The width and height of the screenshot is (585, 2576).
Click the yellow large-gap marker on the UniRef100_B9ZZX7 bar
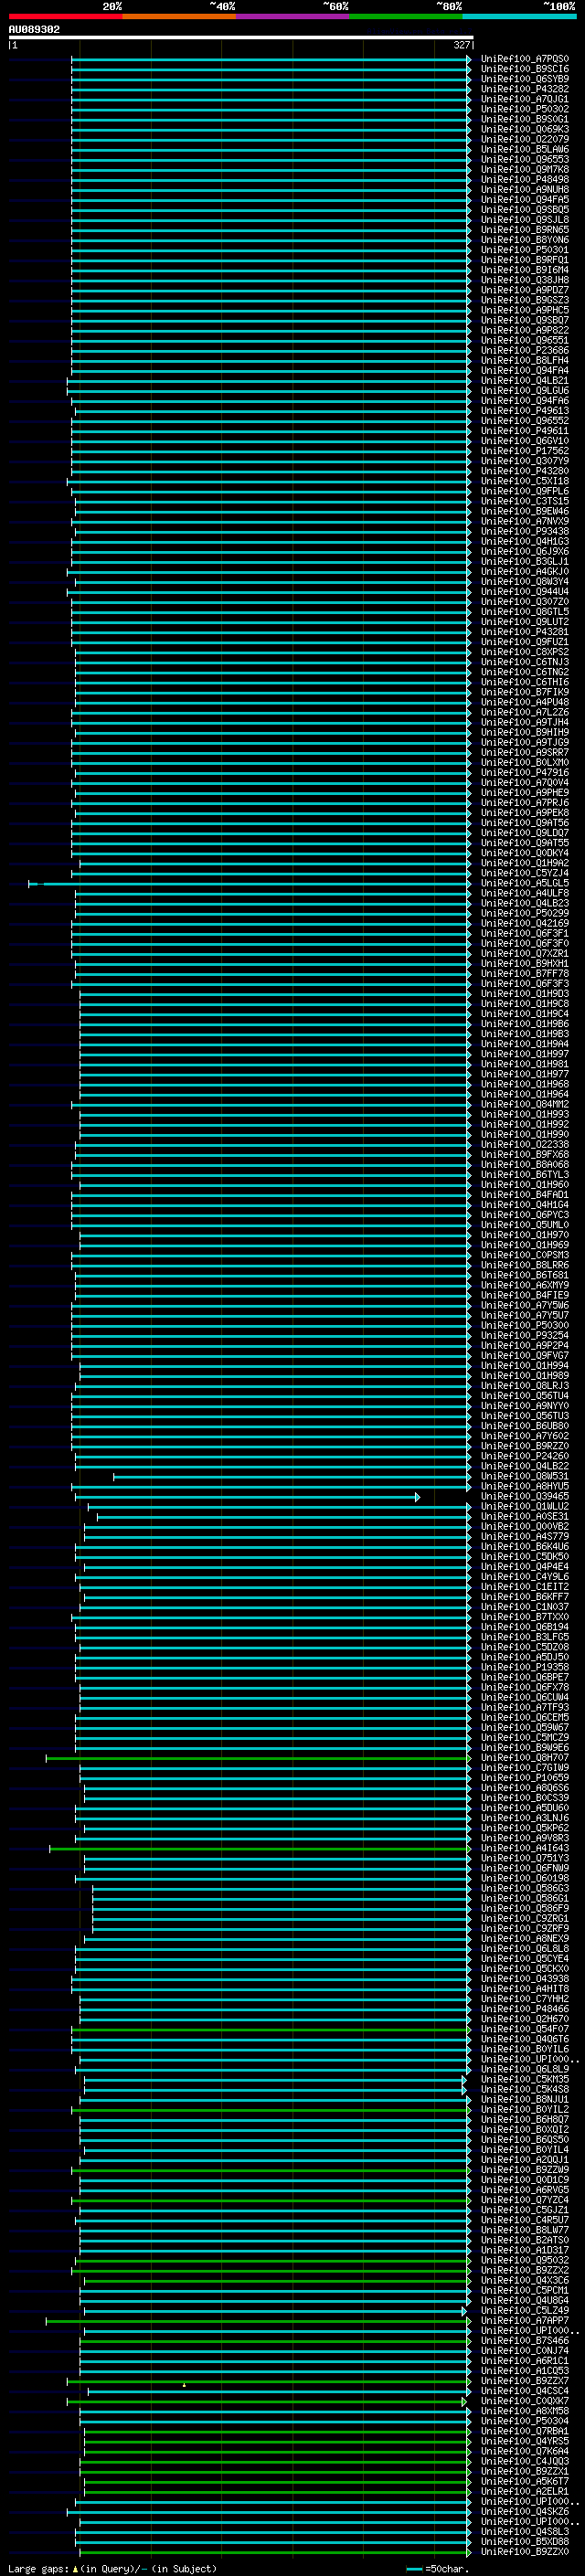point(184,2384)
